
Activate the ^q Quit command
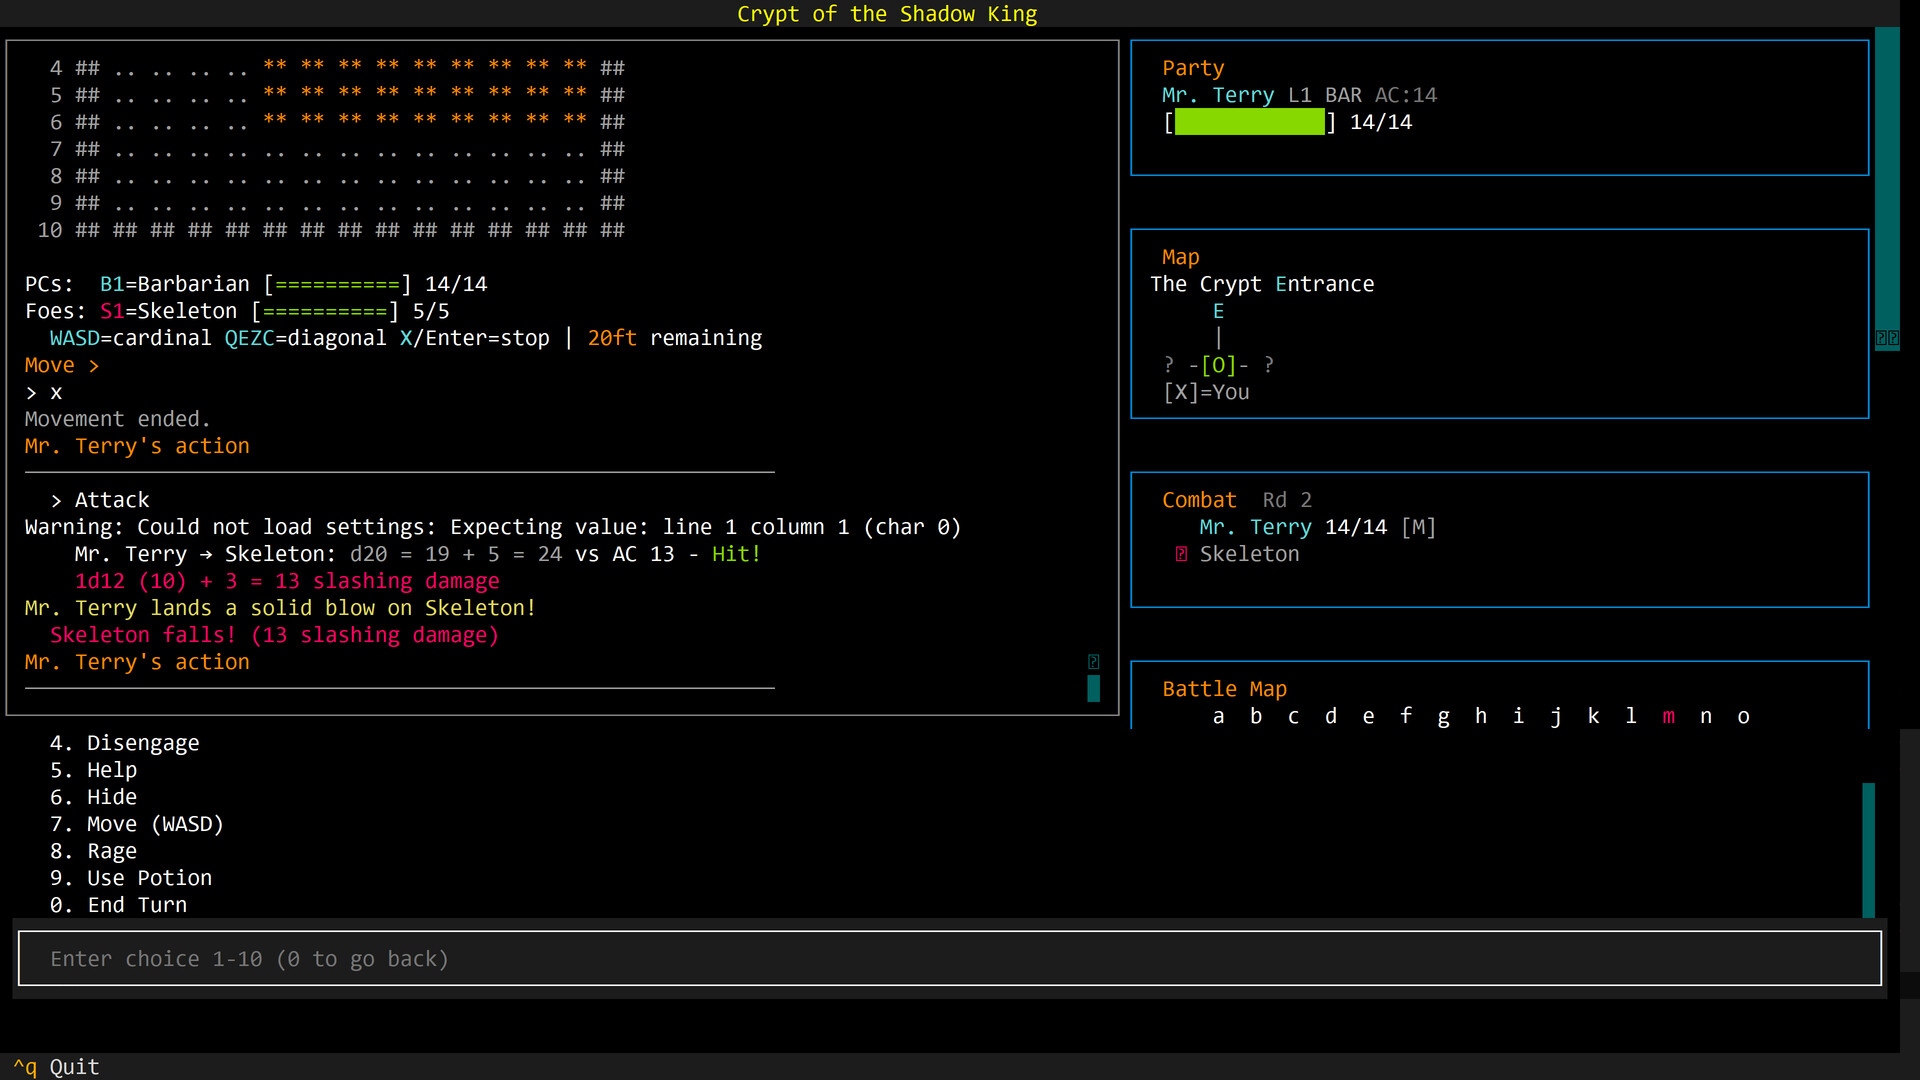click(55, 1066)
